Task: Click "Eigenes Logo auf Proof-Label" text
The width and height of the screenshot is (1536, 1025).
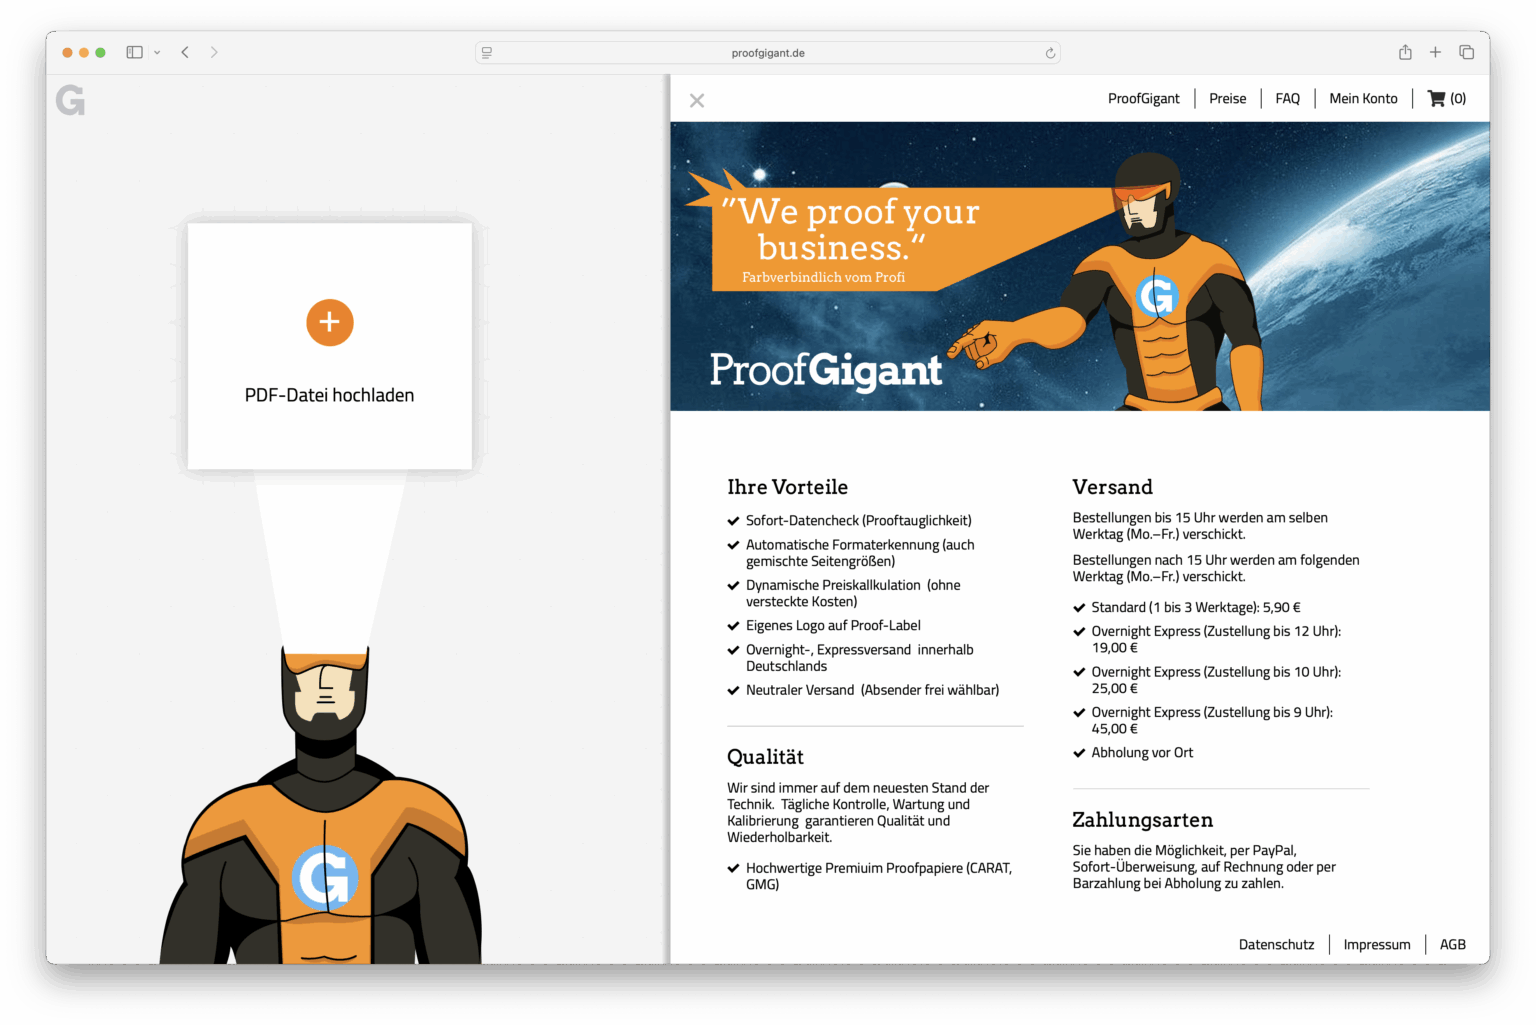Action: 833,625
